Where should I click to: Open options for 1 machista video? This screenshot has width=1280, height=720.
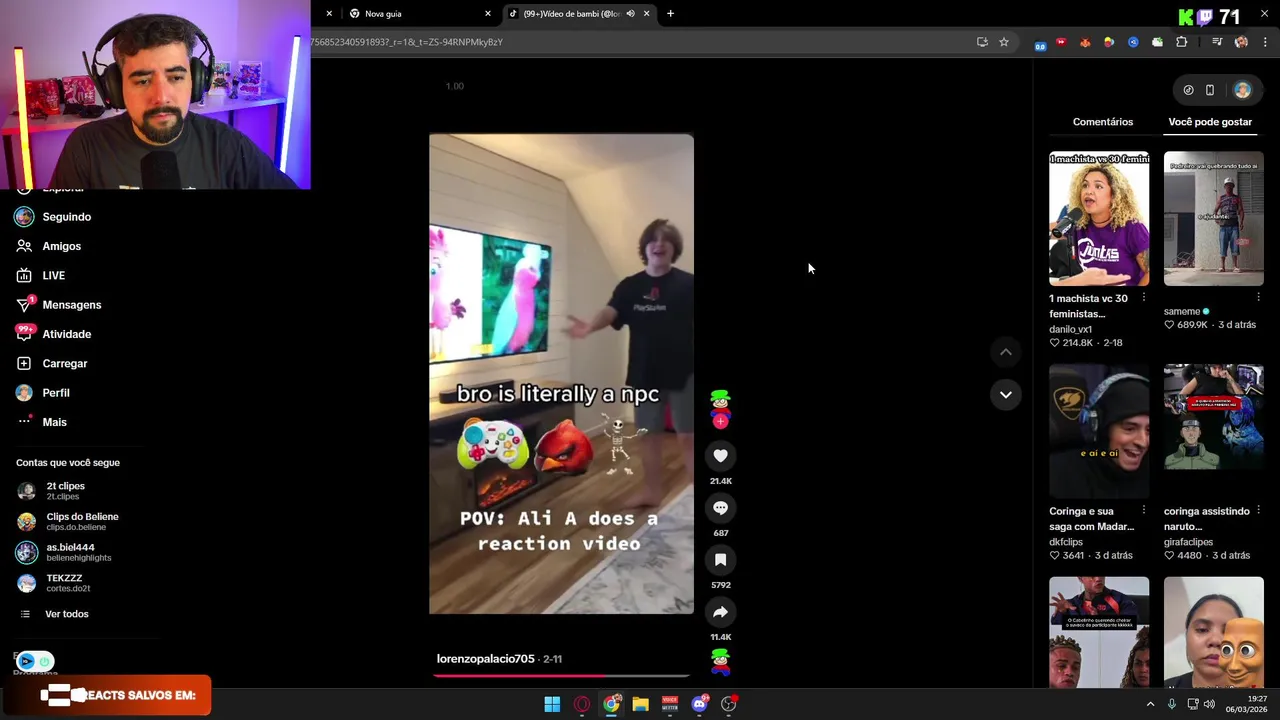tap(1144, 298)
